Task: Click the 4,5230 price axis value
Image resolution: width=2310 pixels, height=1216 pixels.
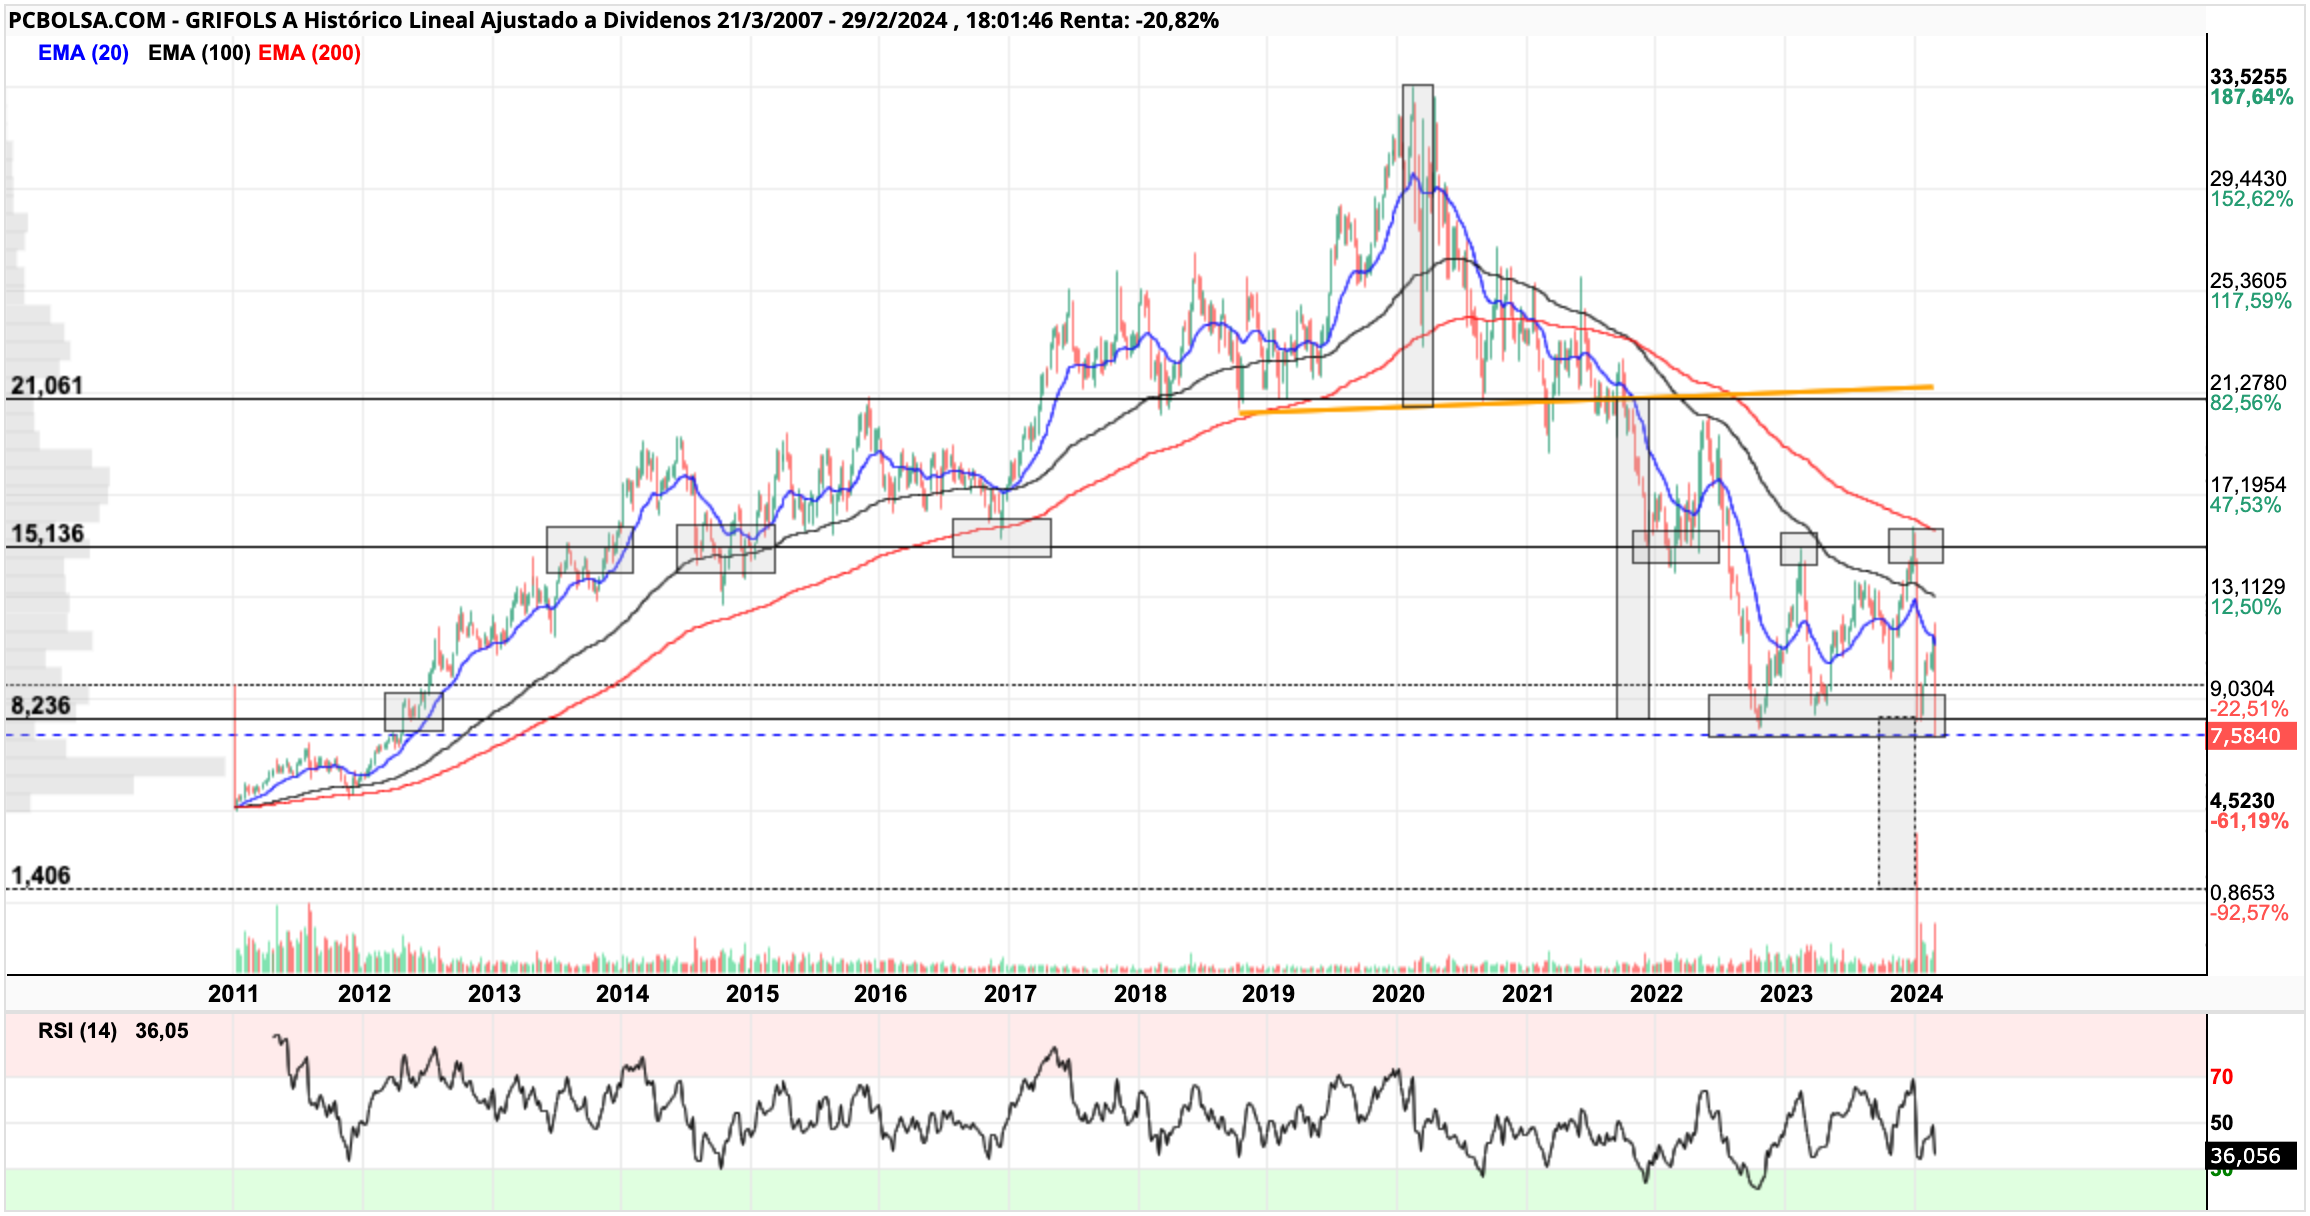Action: 2242,801
